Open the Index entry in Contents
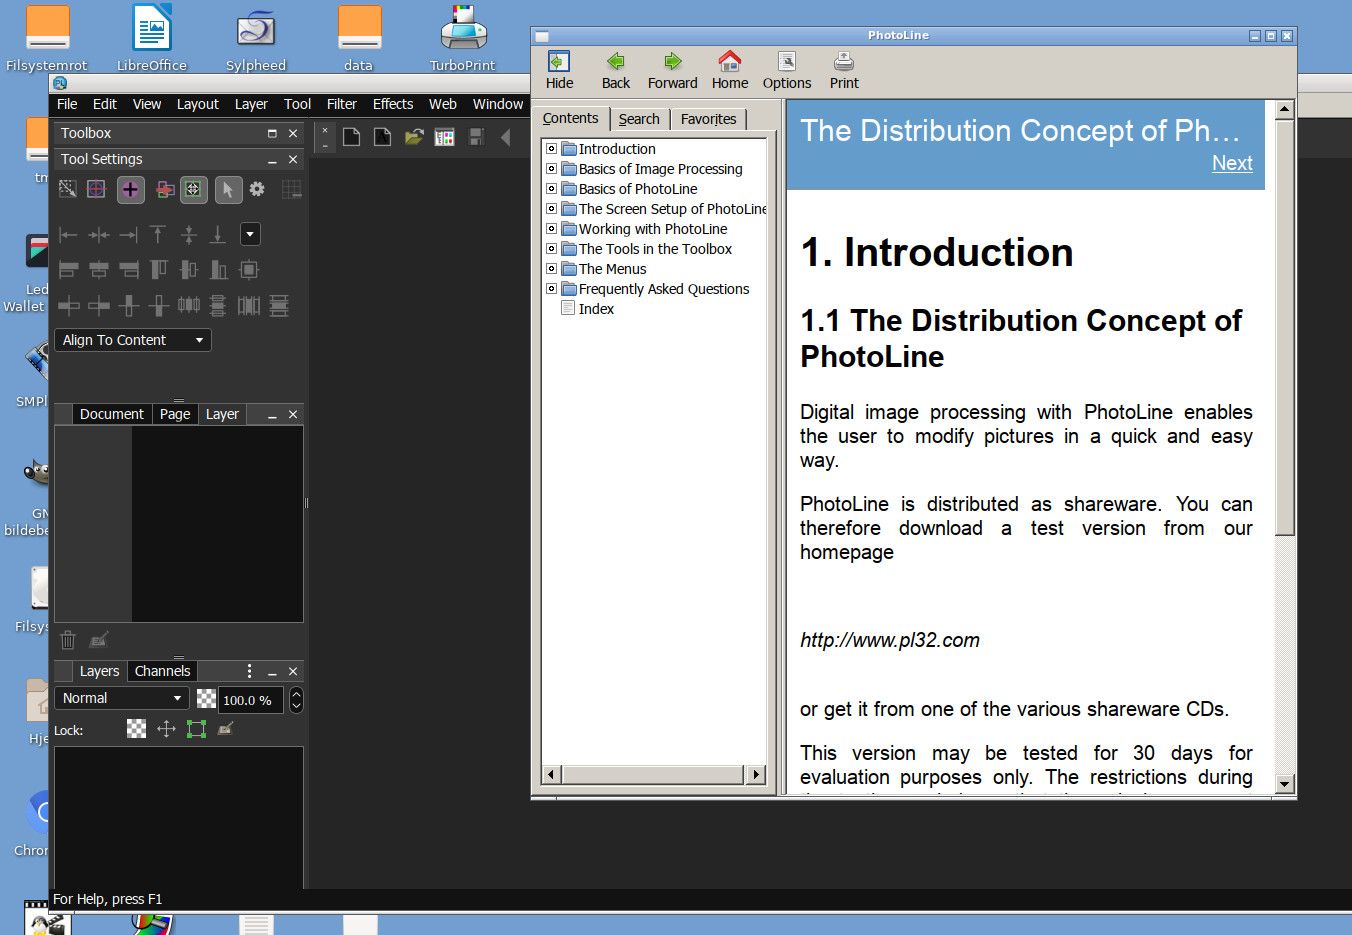Viewport: 1352px width, 935px height. [x=596, y=309]
